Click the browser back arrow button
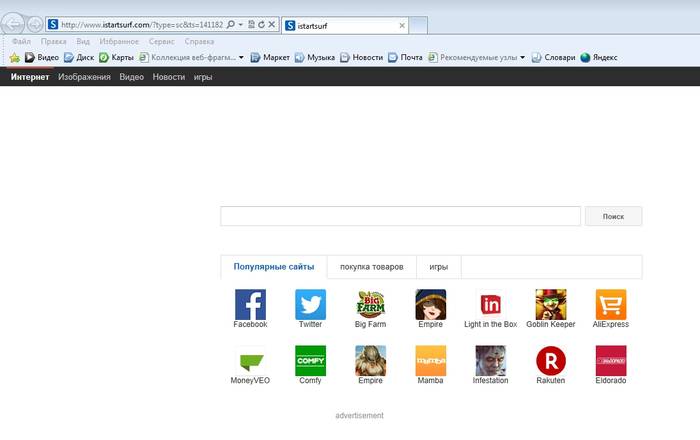 tap(14, 23)
